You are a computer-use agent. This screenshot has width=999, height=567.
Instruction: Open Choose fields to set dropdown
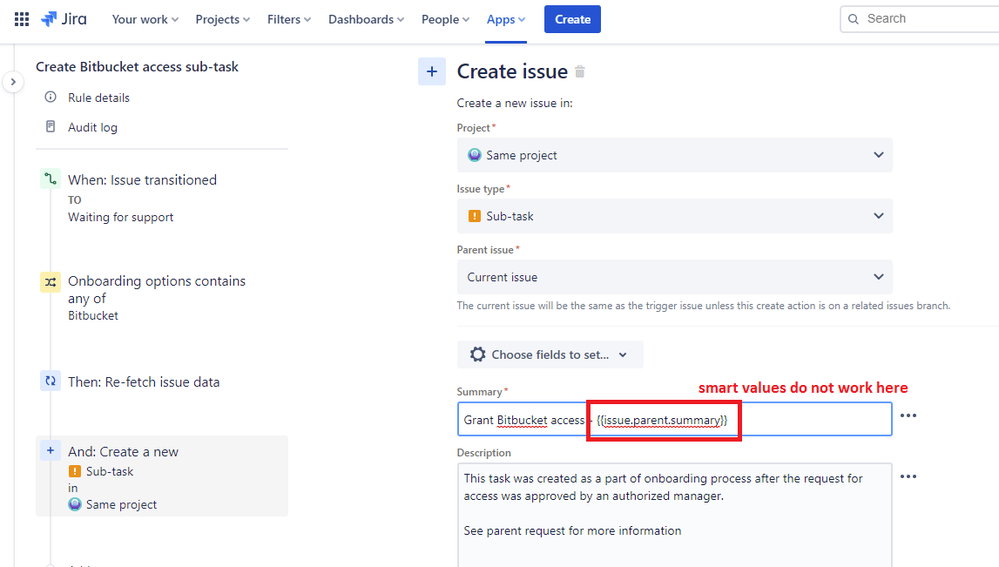click(x=550, y=355)
